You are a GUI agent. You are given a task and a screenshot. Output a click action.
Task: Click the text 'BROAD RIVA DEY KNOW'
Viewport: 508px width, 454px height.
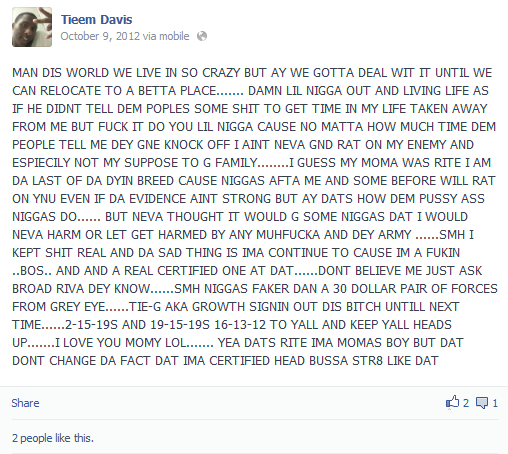point(81,289)
